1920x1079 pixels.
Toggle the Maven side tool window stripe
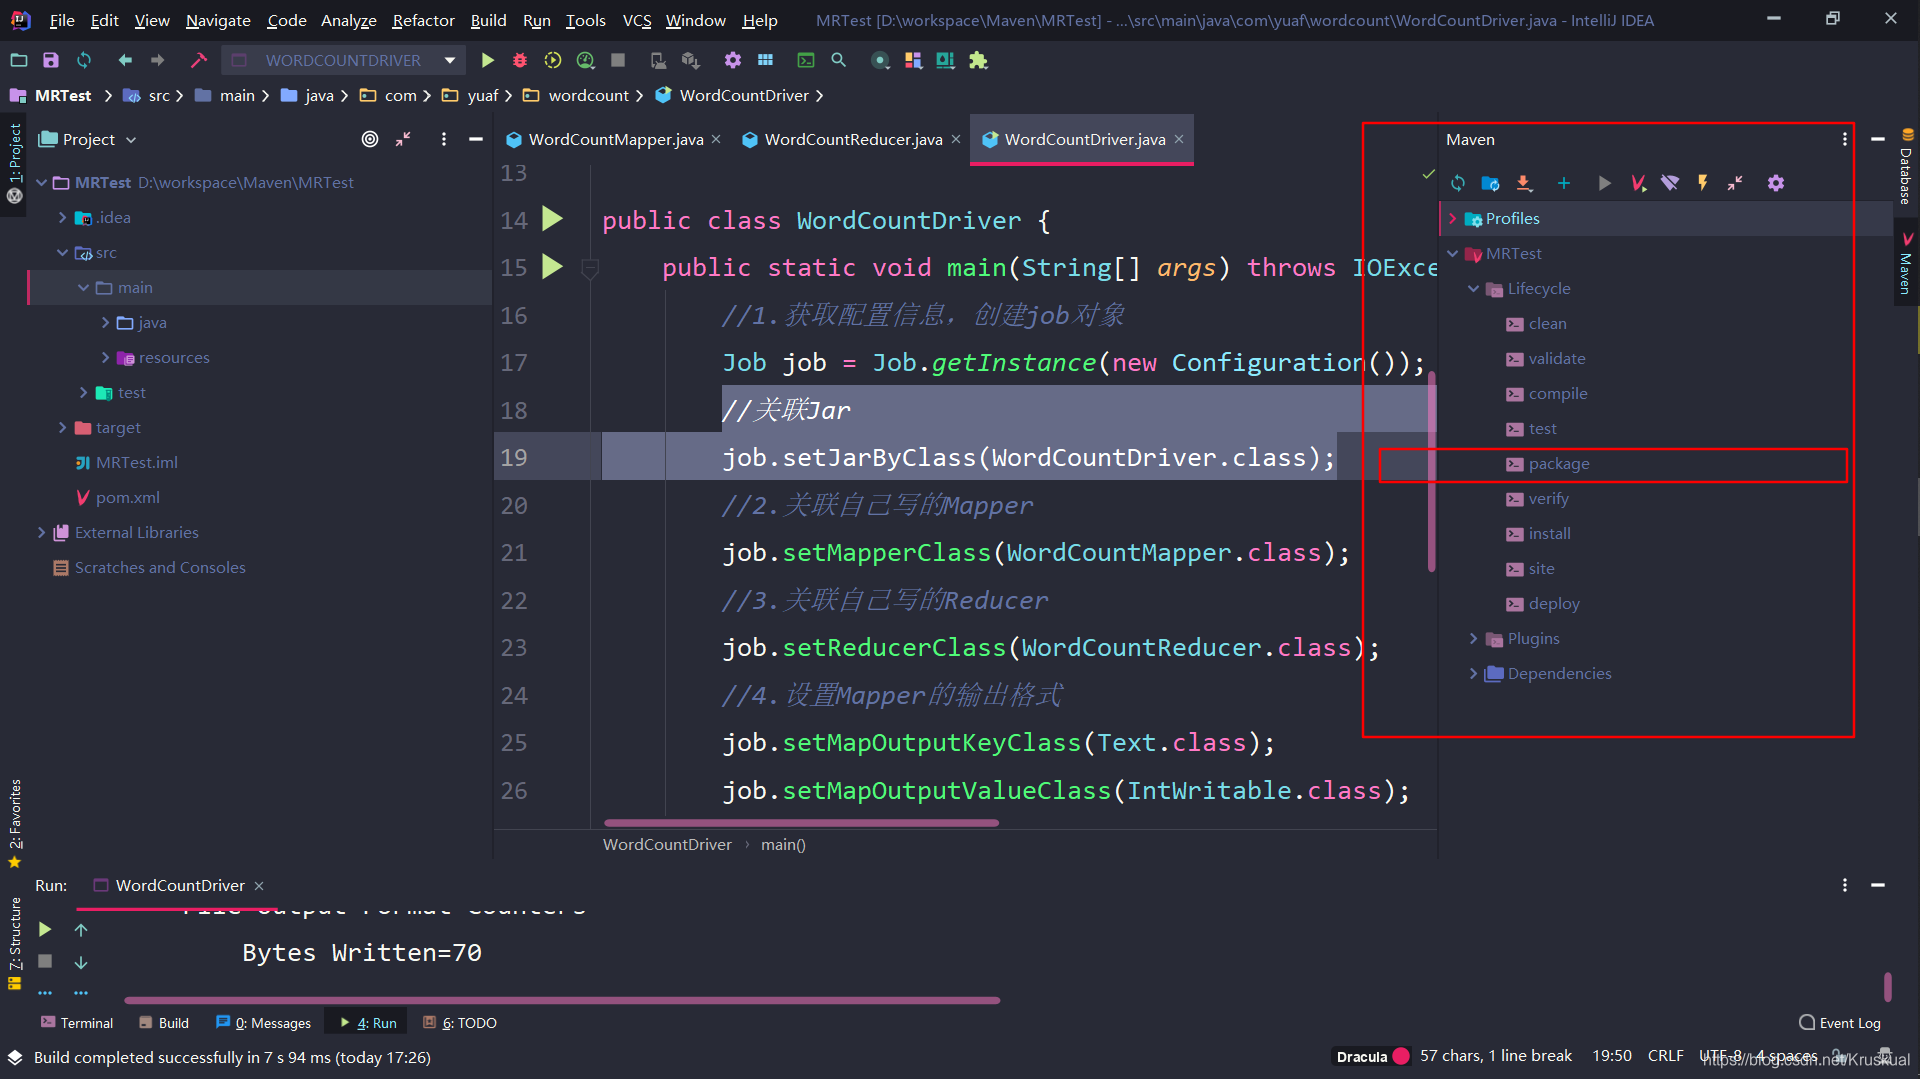1906,263
